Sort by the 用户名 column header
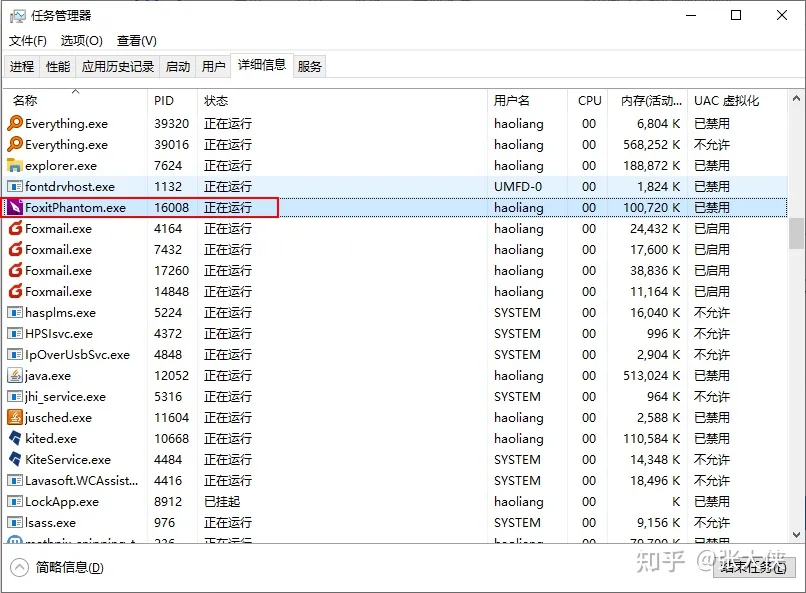 click(x=527, y=100)
